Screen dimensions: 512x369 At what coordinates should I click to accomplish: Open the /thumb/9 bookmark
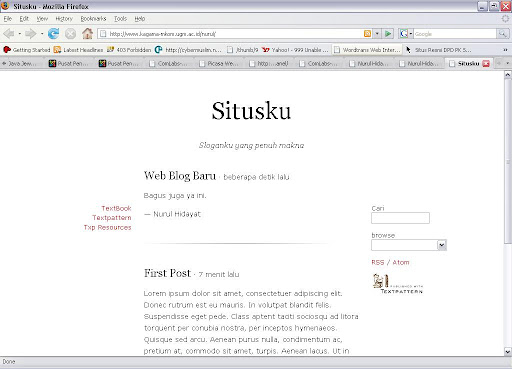pos(242,50)
